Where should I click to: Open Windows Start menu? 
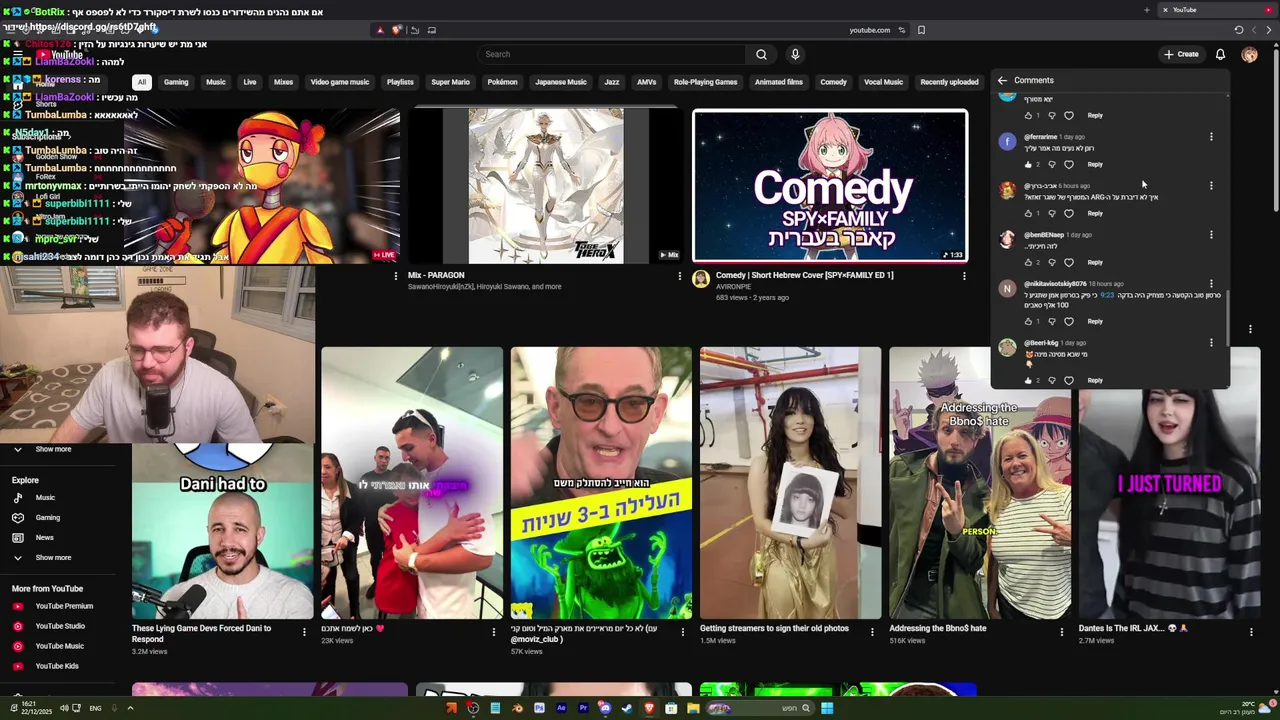pos(827,708)
